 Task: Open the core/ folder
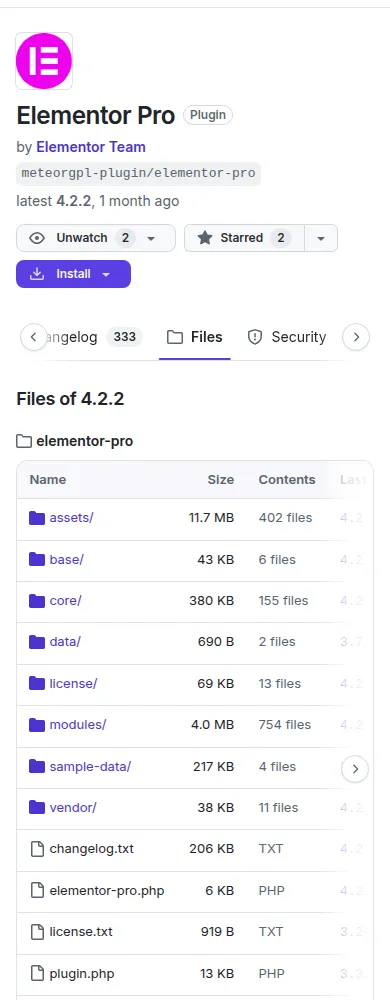[x=66, y=601]
